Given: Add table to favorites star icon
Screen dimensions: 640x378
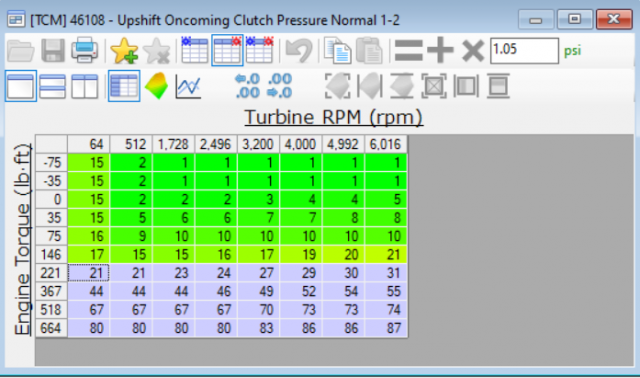Looking at the screenshot, I should pyautogui.click(x=124, y=51).
